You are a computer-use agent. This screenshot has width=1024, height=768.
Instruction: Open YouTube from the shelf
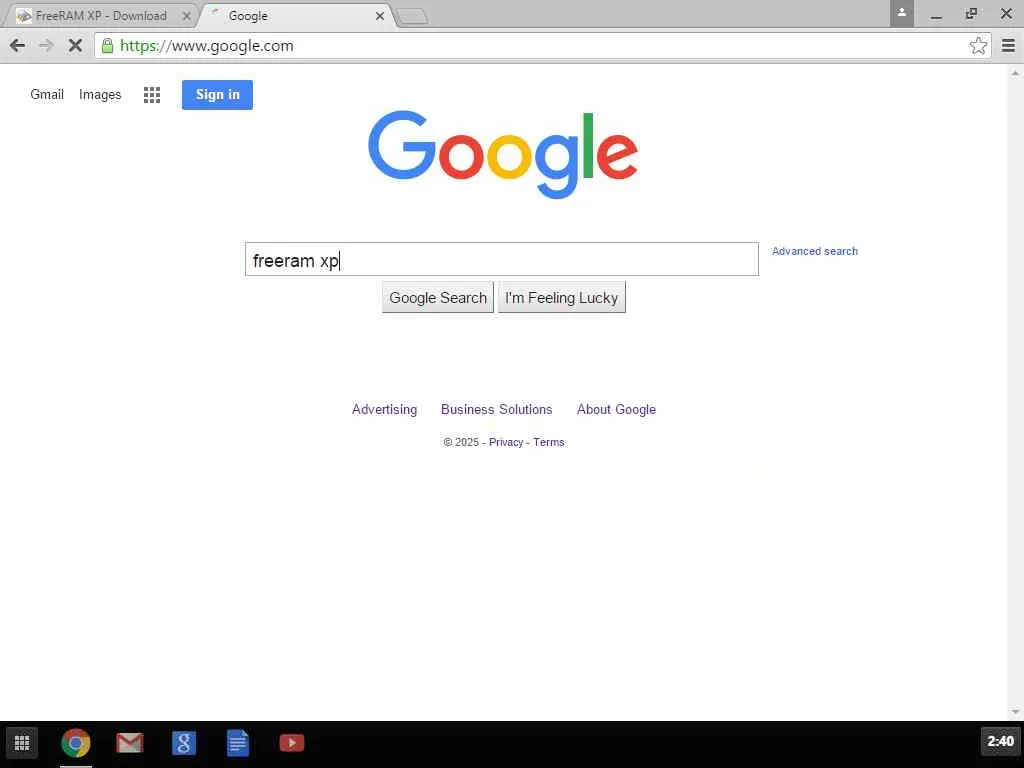click(x=291, y=743)
